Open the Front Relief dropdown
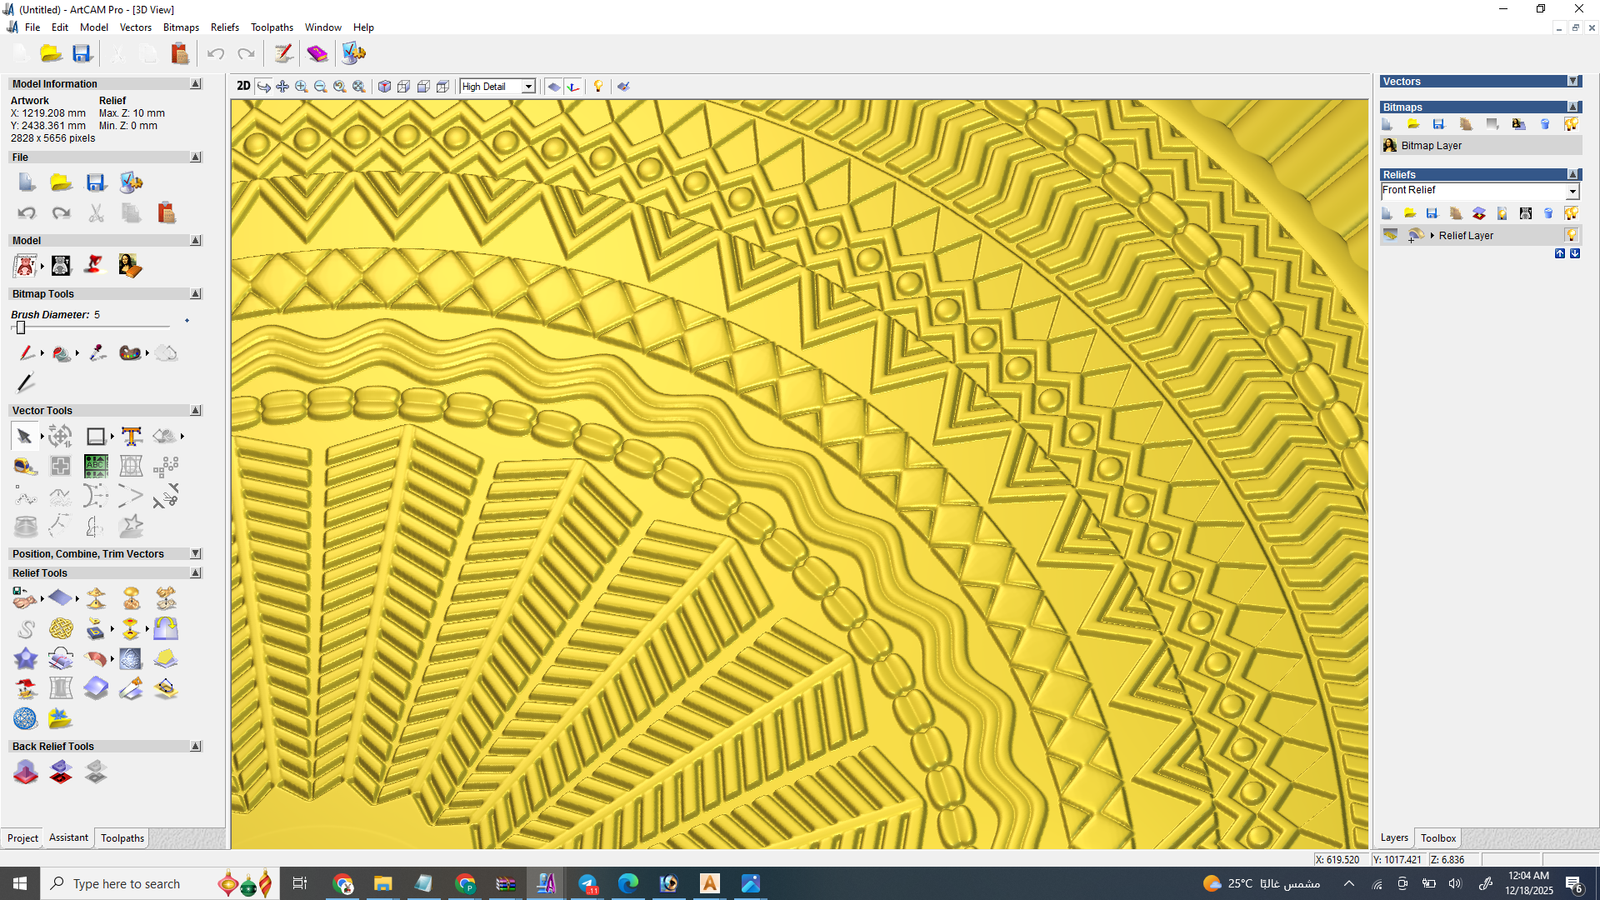The height and width of the screenshot is (900, 1600). click(1572, 191)
